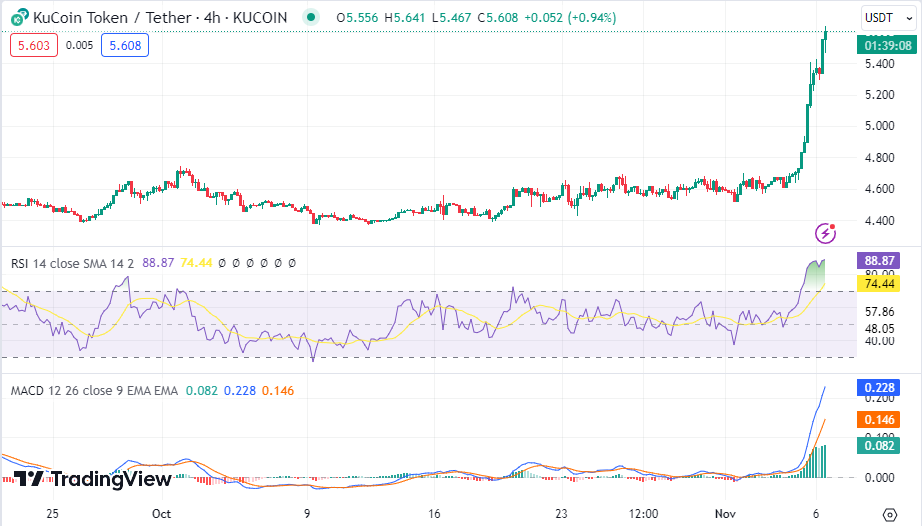This screenshot has height=526, width=922.
Task: Click the C5.608 close value in header
Action: tap(497, 18)
